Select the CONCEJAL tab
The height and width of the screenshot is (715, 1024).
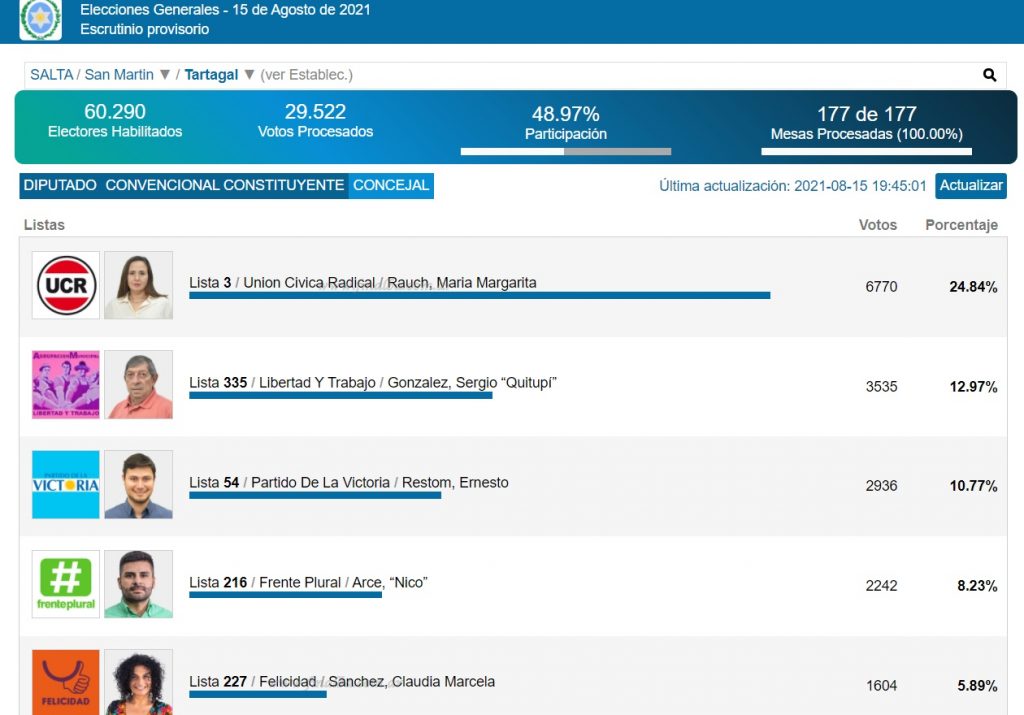pyautogui.click(x=391, y=185)
